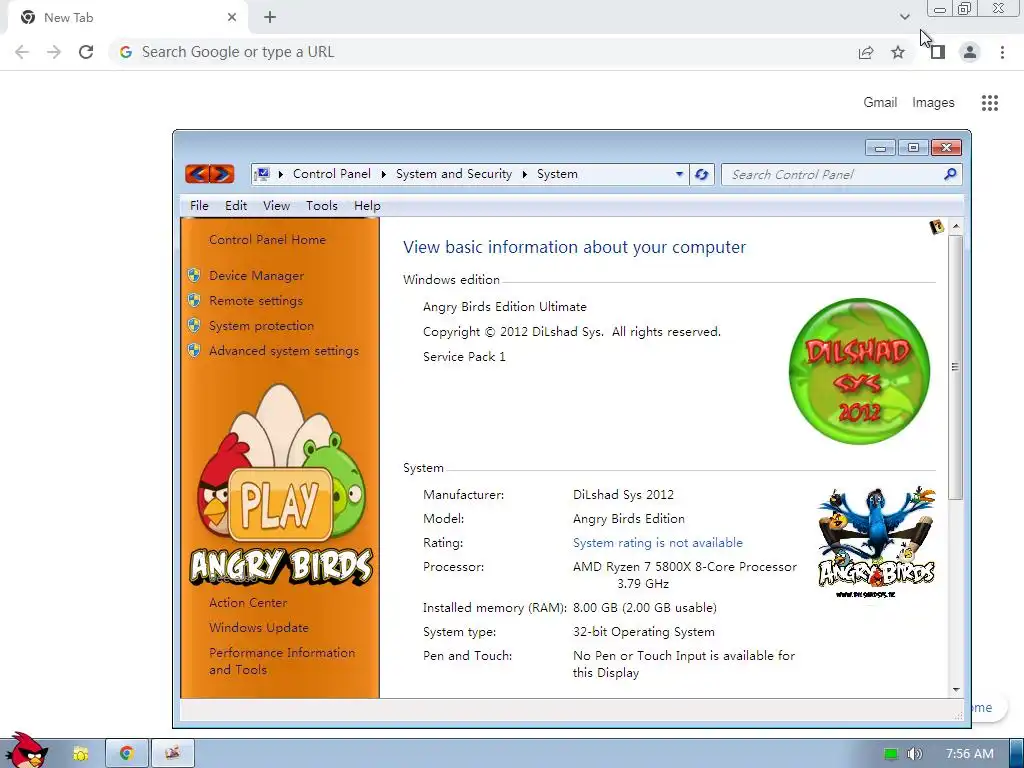The width and height of the screenshot is (1024, 768).
Task: Close the New Tab tab
Action: click(x=232, y=18)
